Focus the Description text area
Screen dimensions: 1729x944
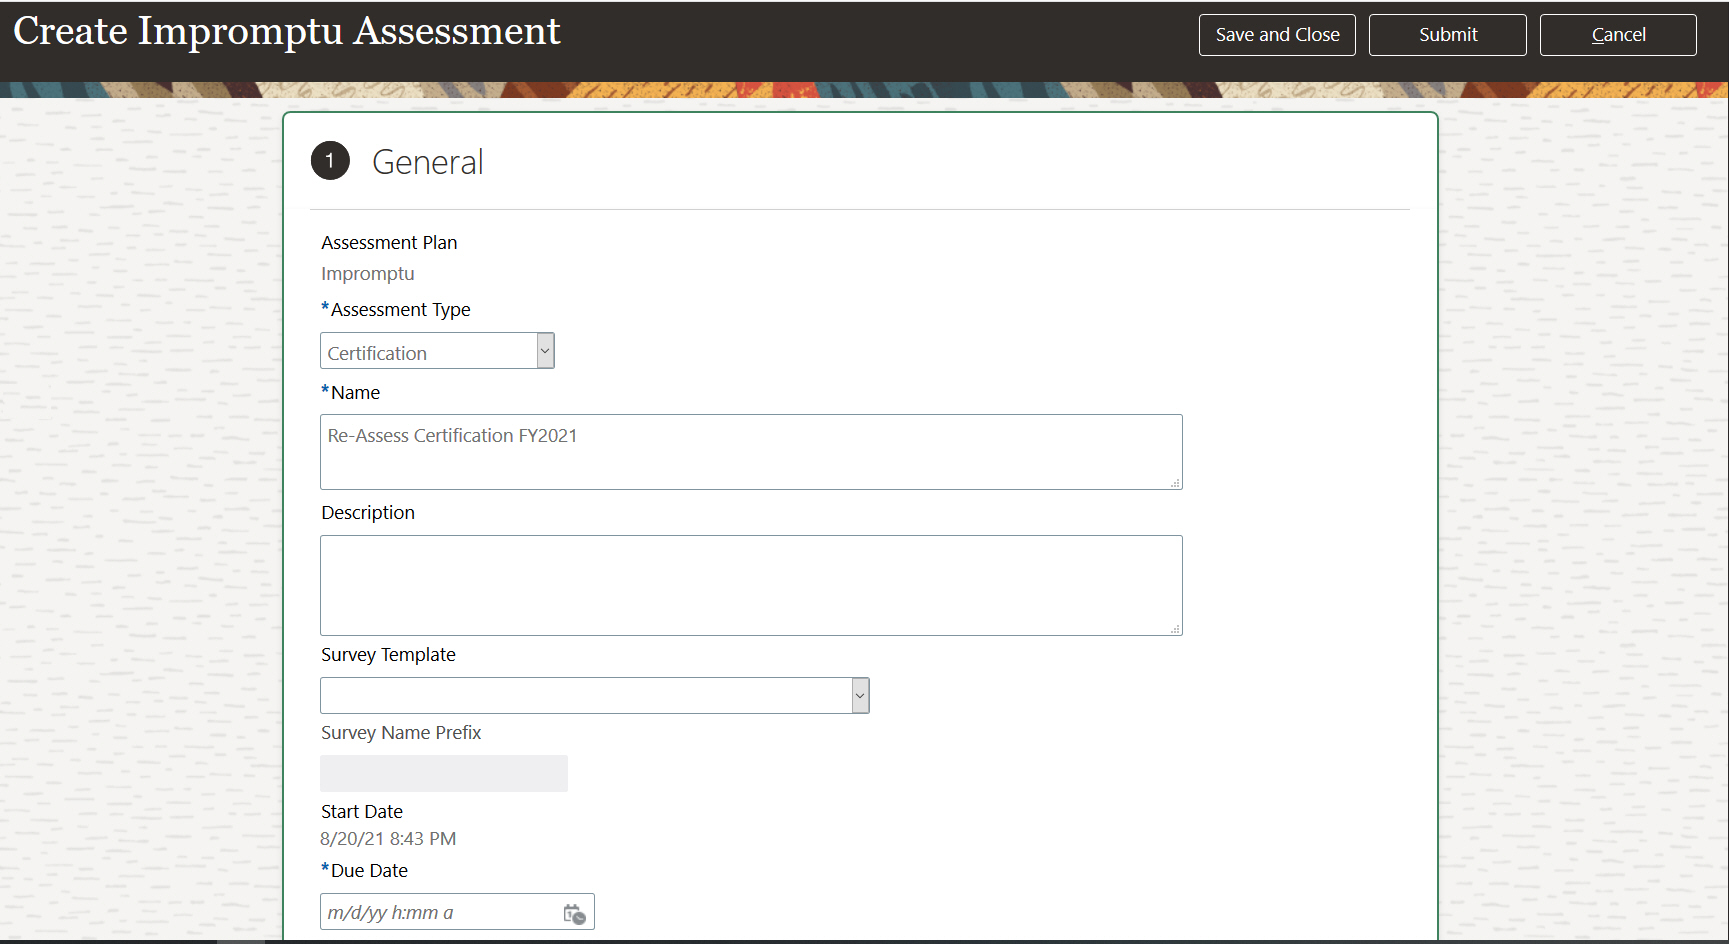point(750,585)
